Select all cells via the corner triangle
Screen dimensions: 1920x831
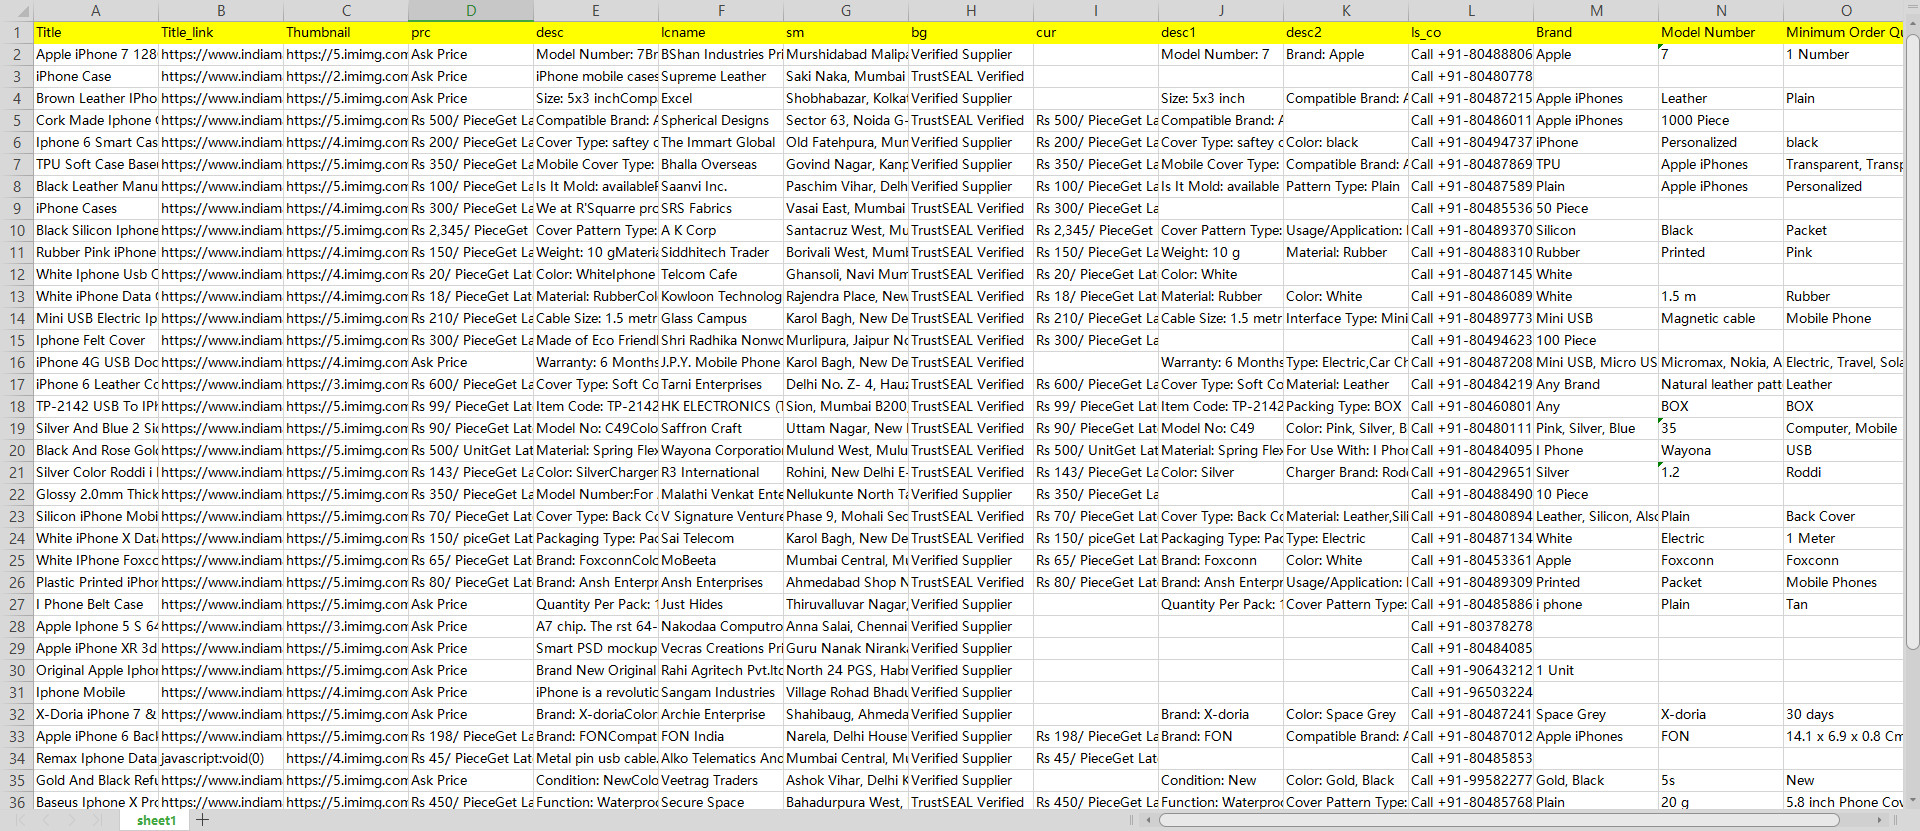pyautogui.click(x=17, y=11)
